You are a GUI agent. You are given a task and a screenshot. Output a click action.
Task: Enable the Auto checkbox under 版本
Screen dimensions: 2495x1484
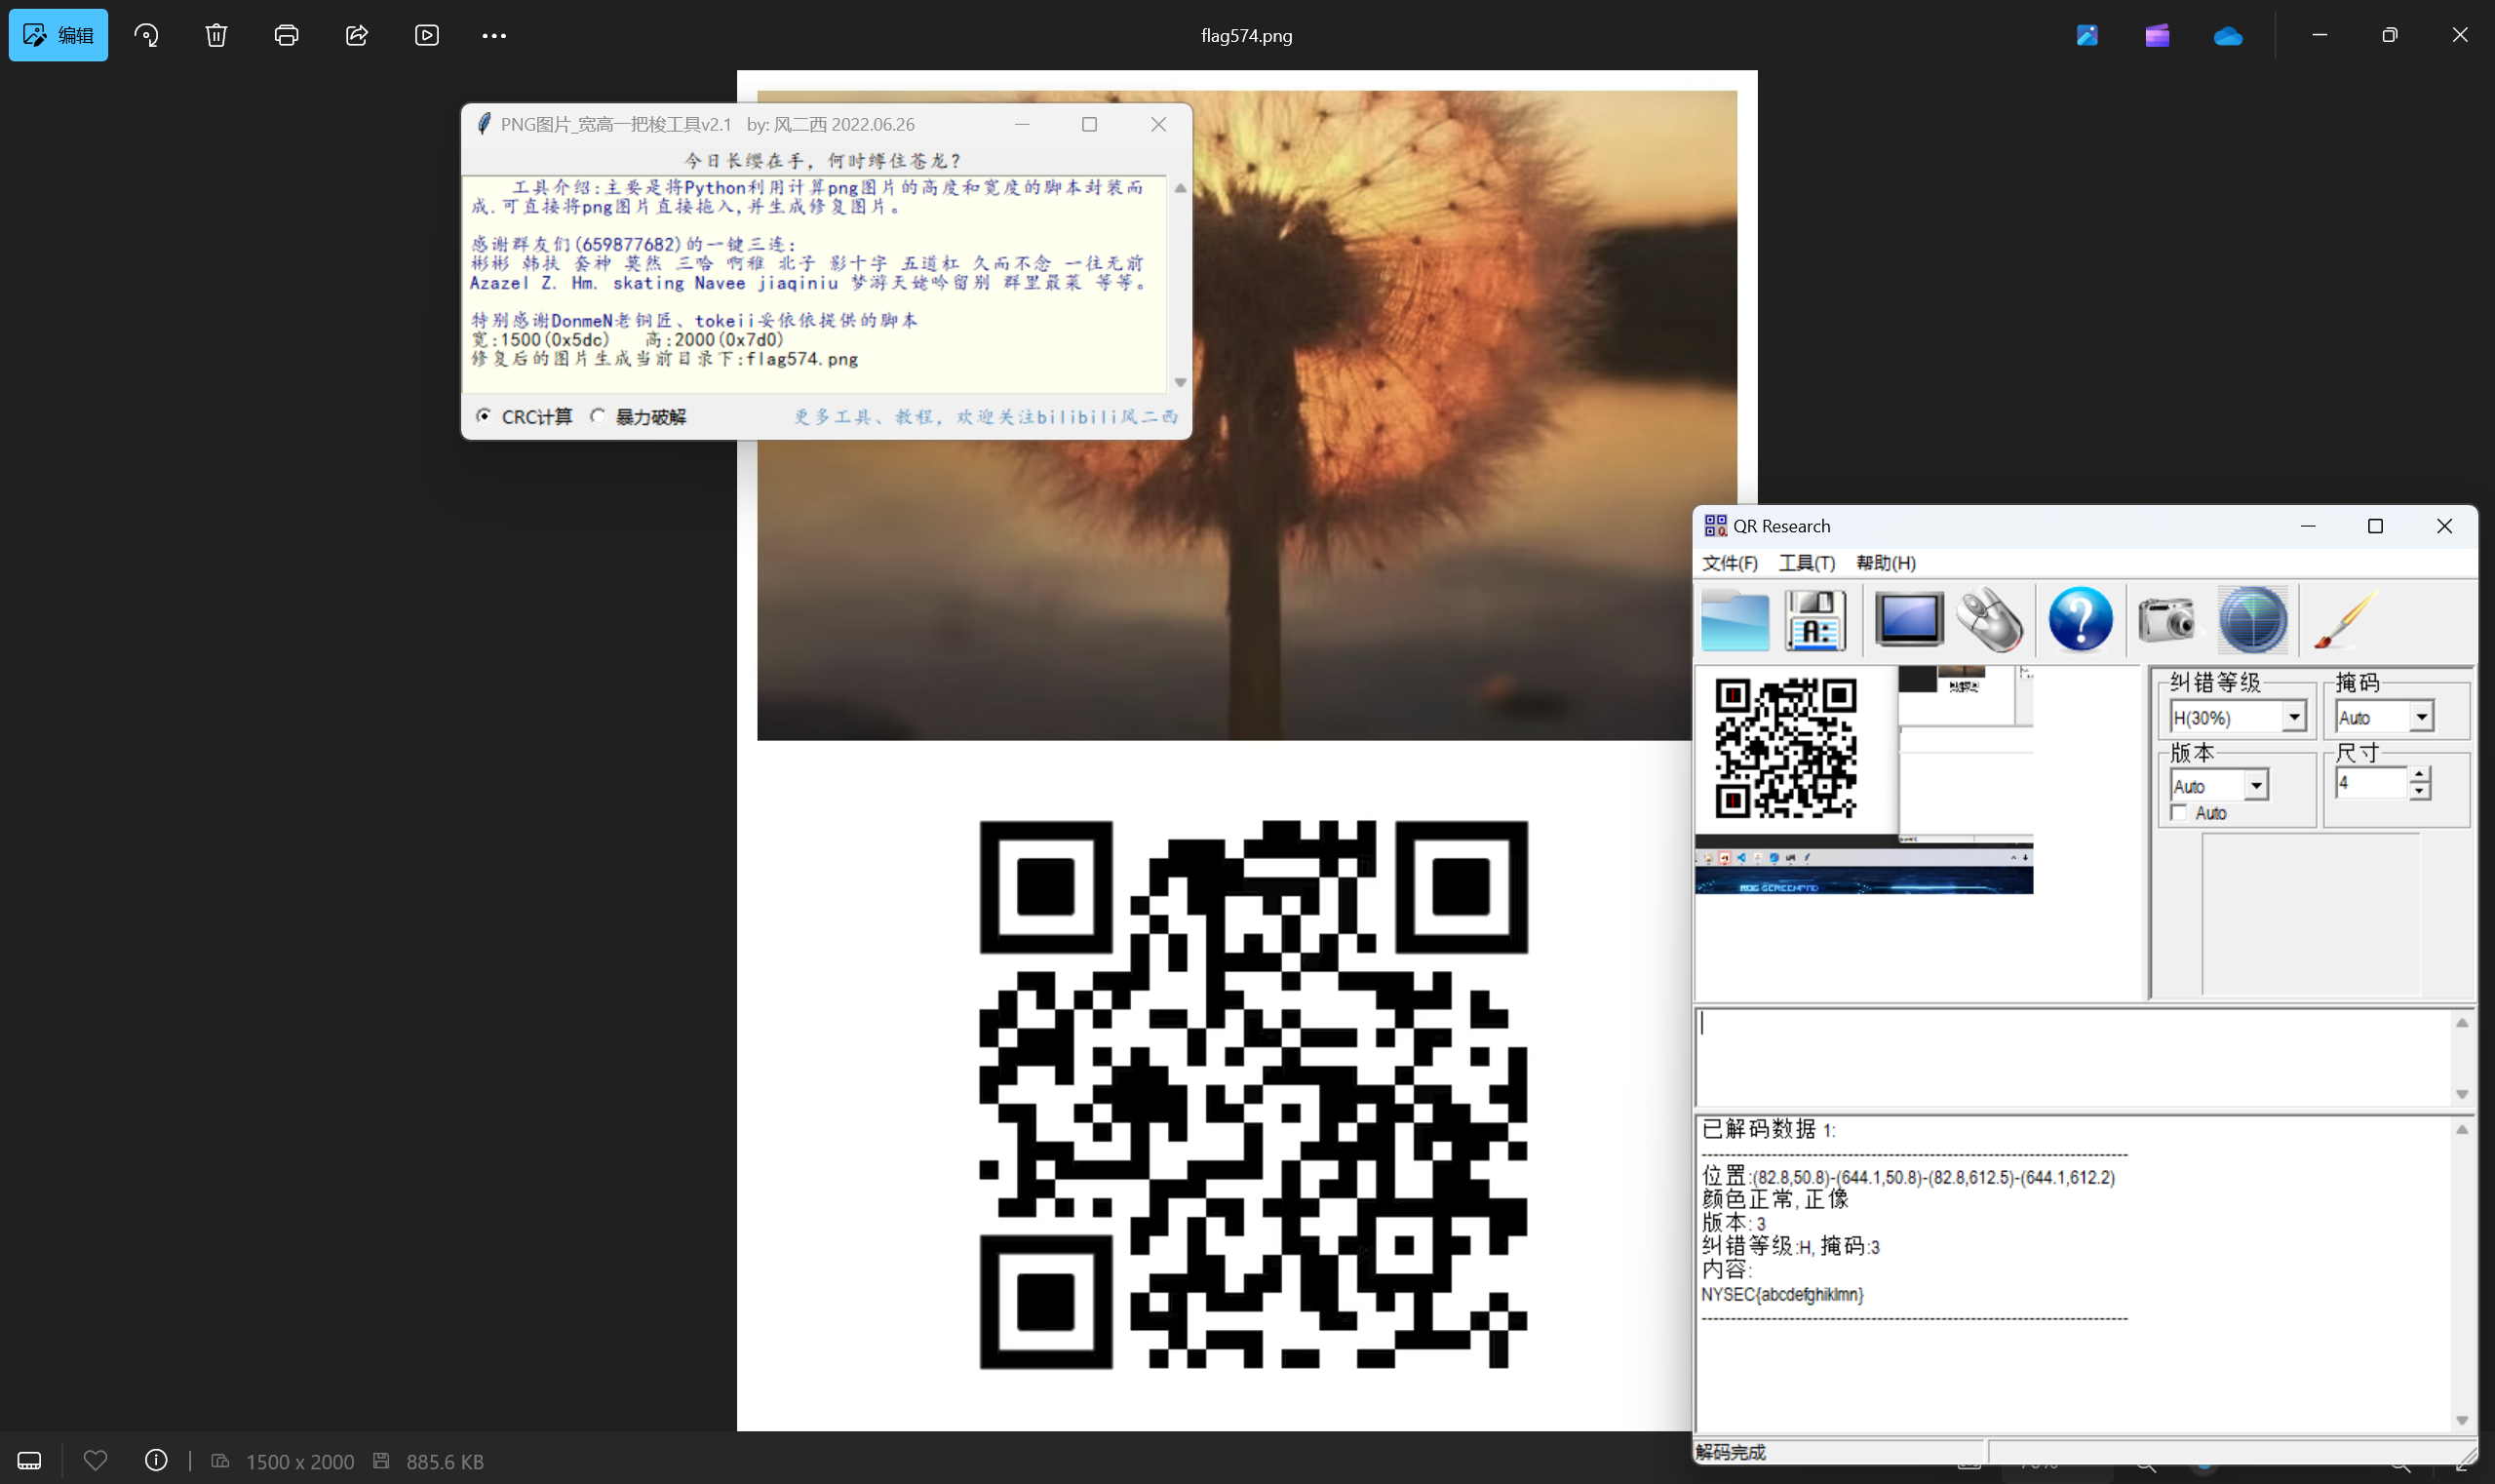click(2180, 813)
